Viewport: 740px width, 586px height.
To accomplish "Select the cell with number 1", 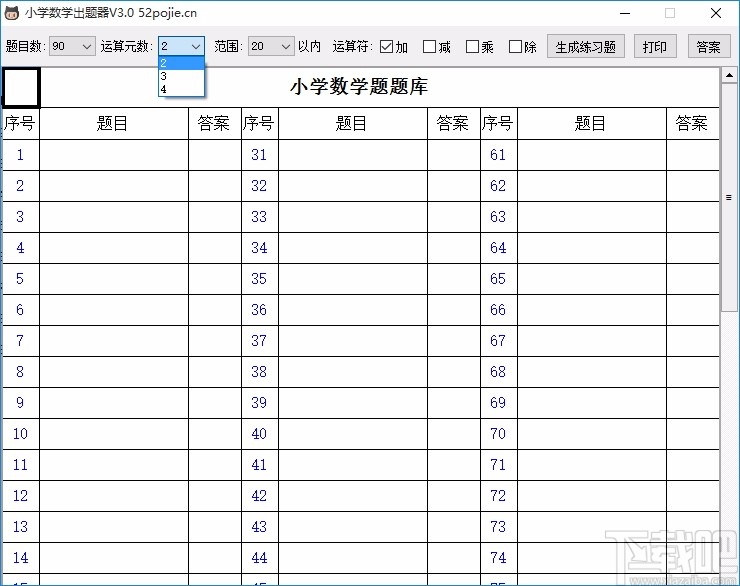I will point(21,155).
